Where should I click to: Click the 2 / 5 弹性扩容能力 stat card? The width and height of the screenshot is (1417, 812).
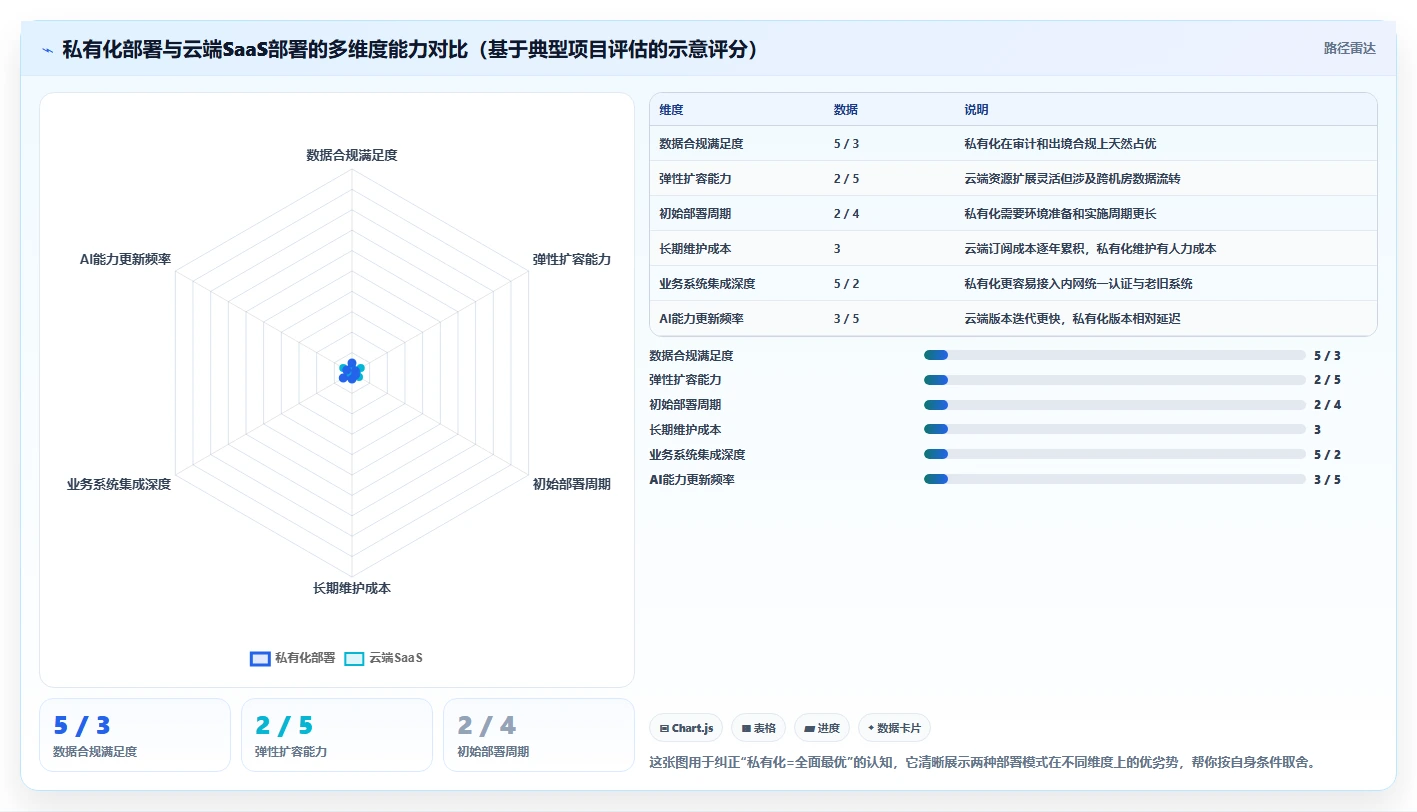pyautogui.click(x=337, y=735)
